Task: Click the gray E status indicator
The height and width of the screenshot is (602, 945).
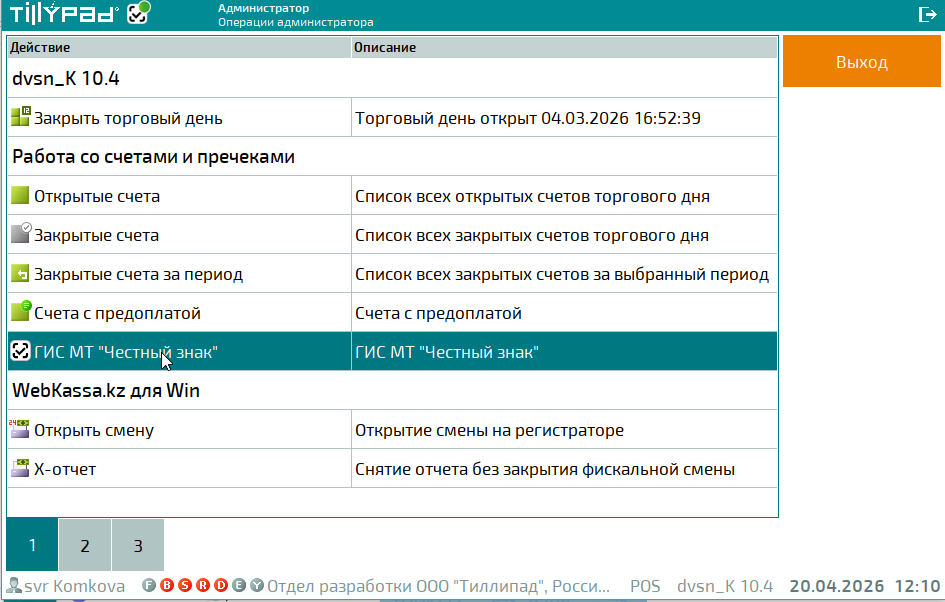Action: tap(239, 585)
